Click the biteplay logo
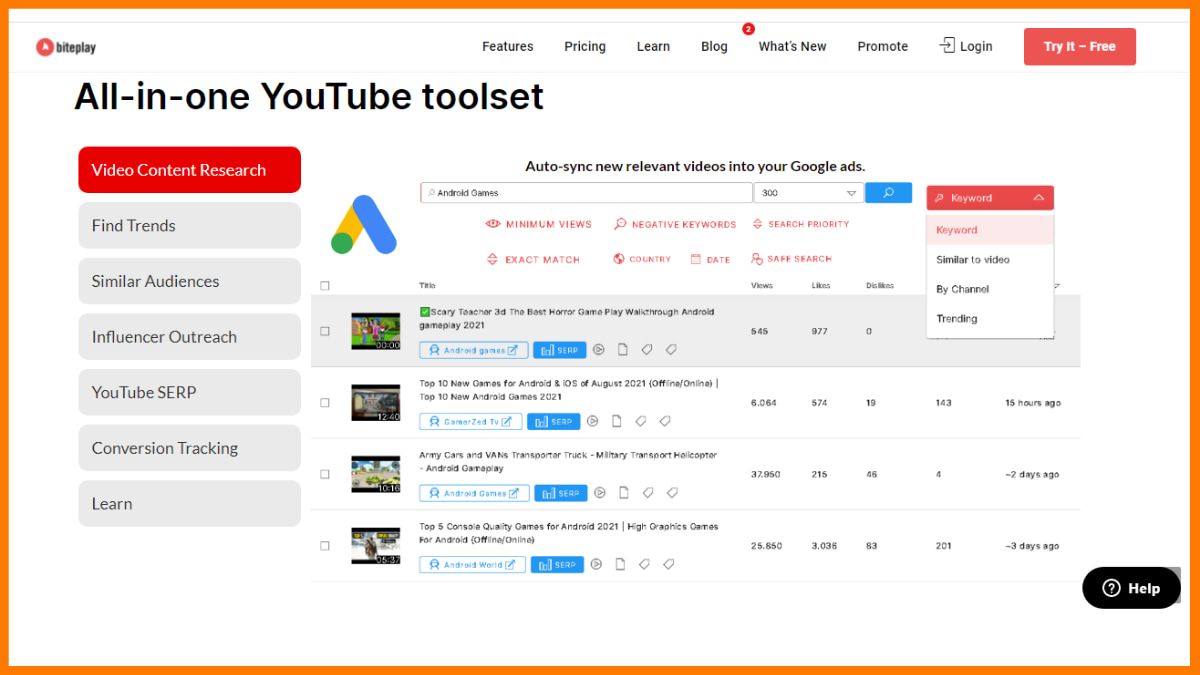 point(66,47)
